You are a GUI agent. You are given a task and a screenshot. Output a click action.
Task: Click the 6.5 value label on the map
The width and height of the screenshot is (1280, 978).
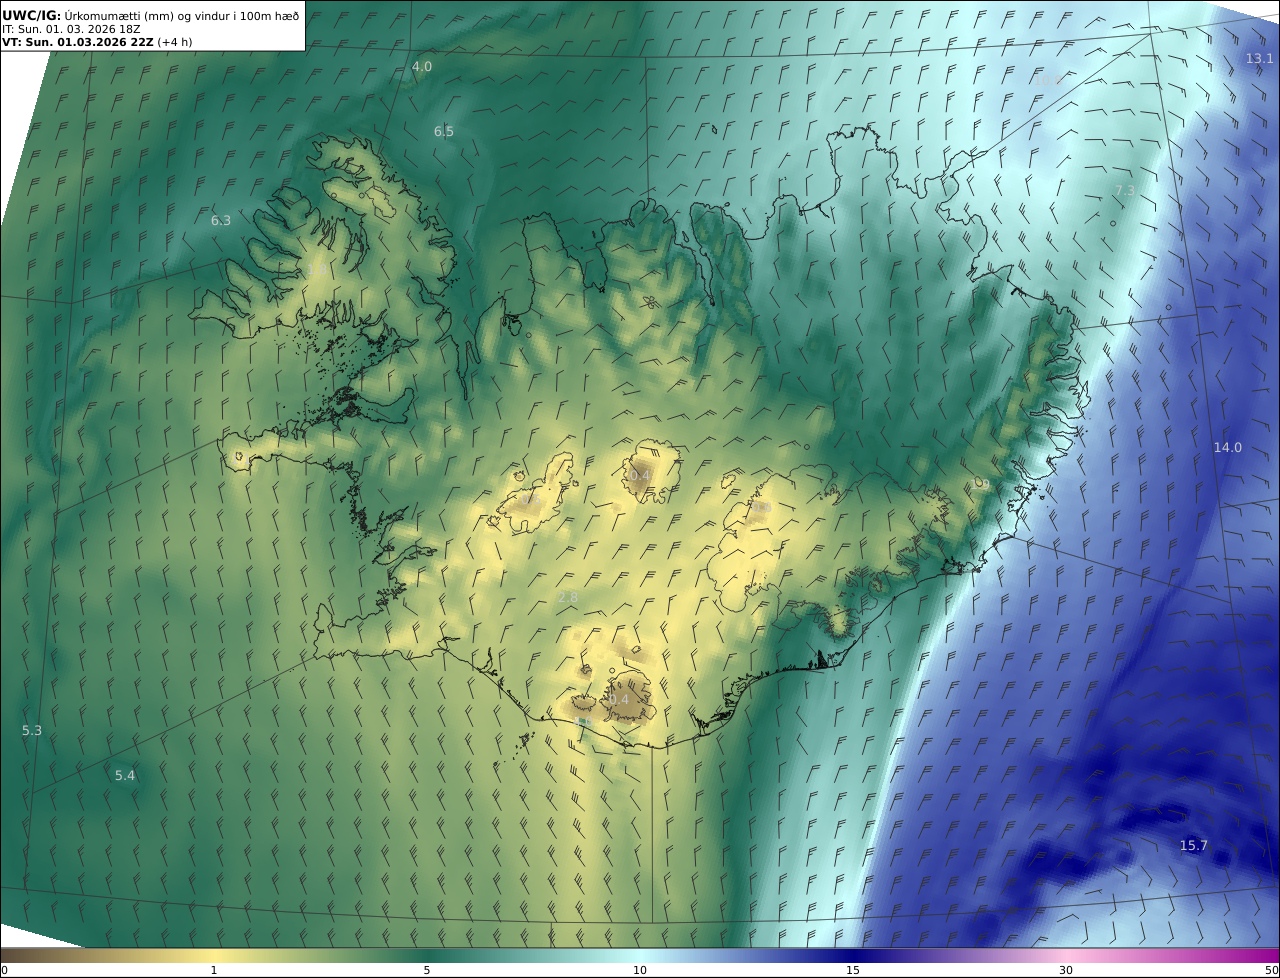coord(444,132)
